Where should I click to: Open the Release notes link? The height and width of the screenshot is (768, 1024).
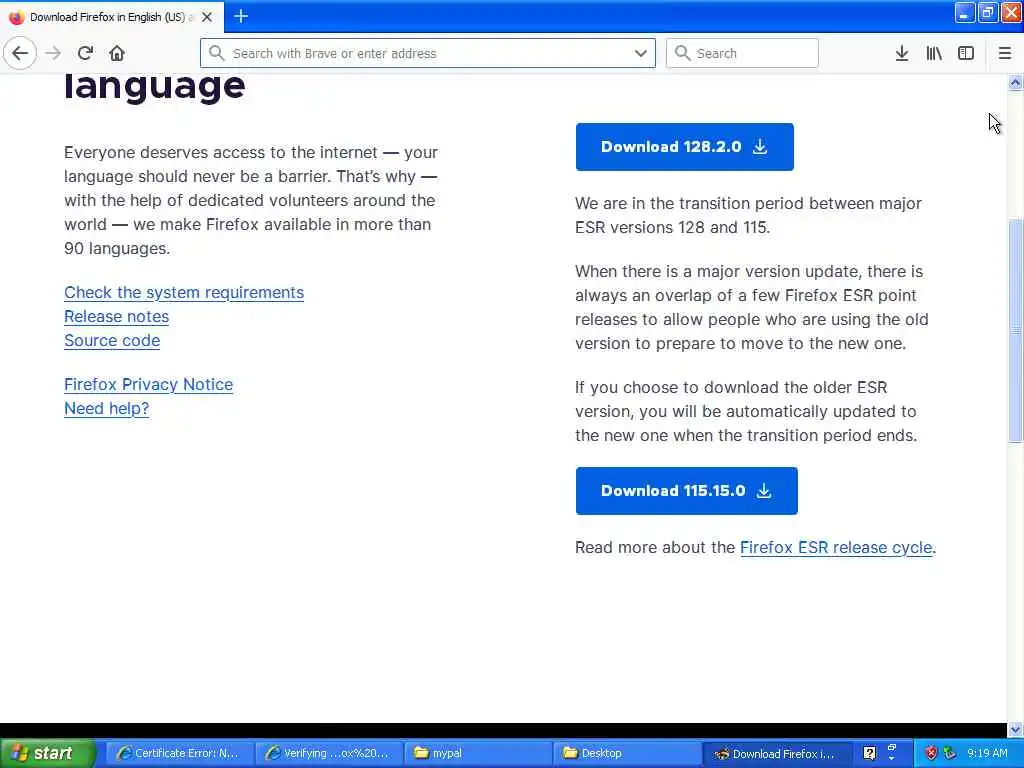coord(116,317)
